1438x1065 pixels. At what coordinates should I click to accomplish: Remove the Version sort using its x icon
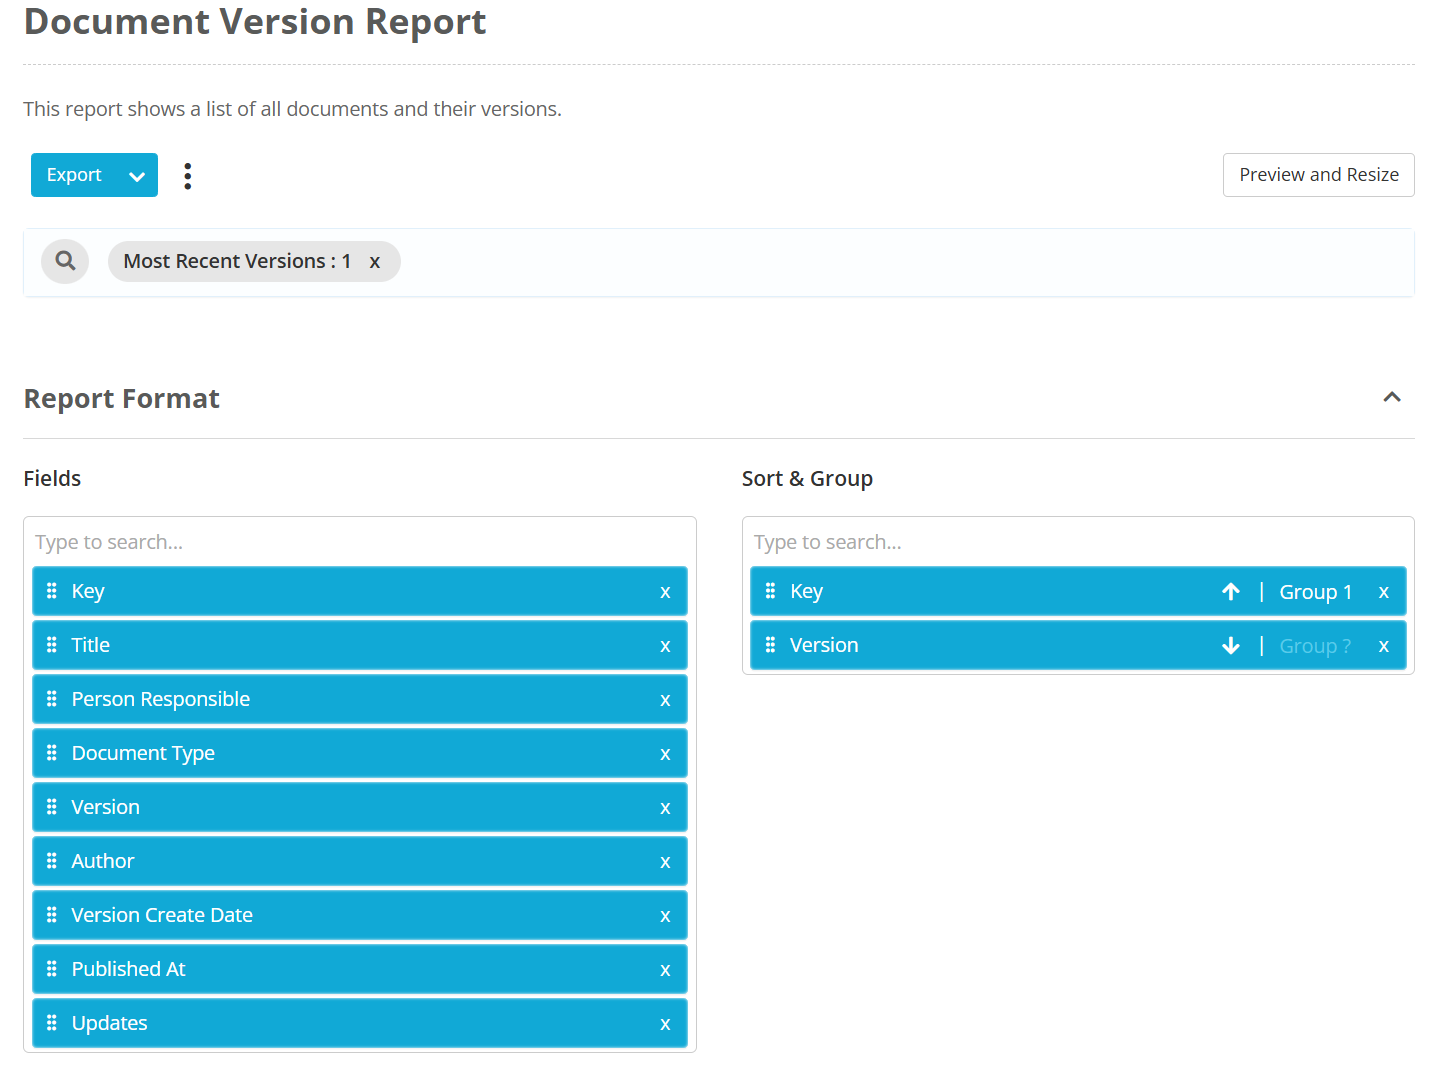[1384, 645]
